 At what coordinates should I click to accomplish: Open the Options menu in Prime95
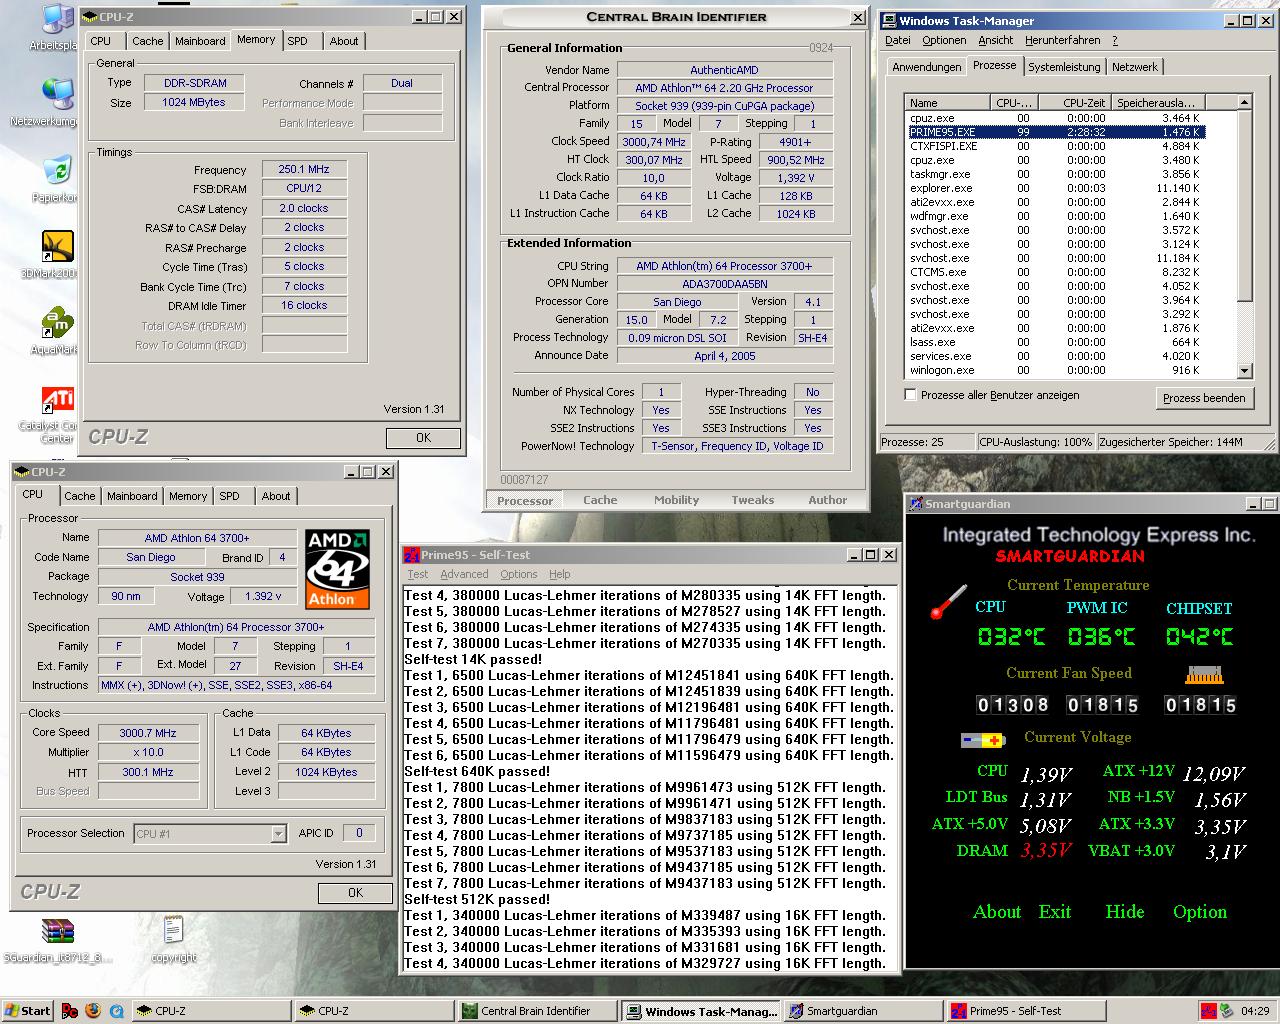518,574
